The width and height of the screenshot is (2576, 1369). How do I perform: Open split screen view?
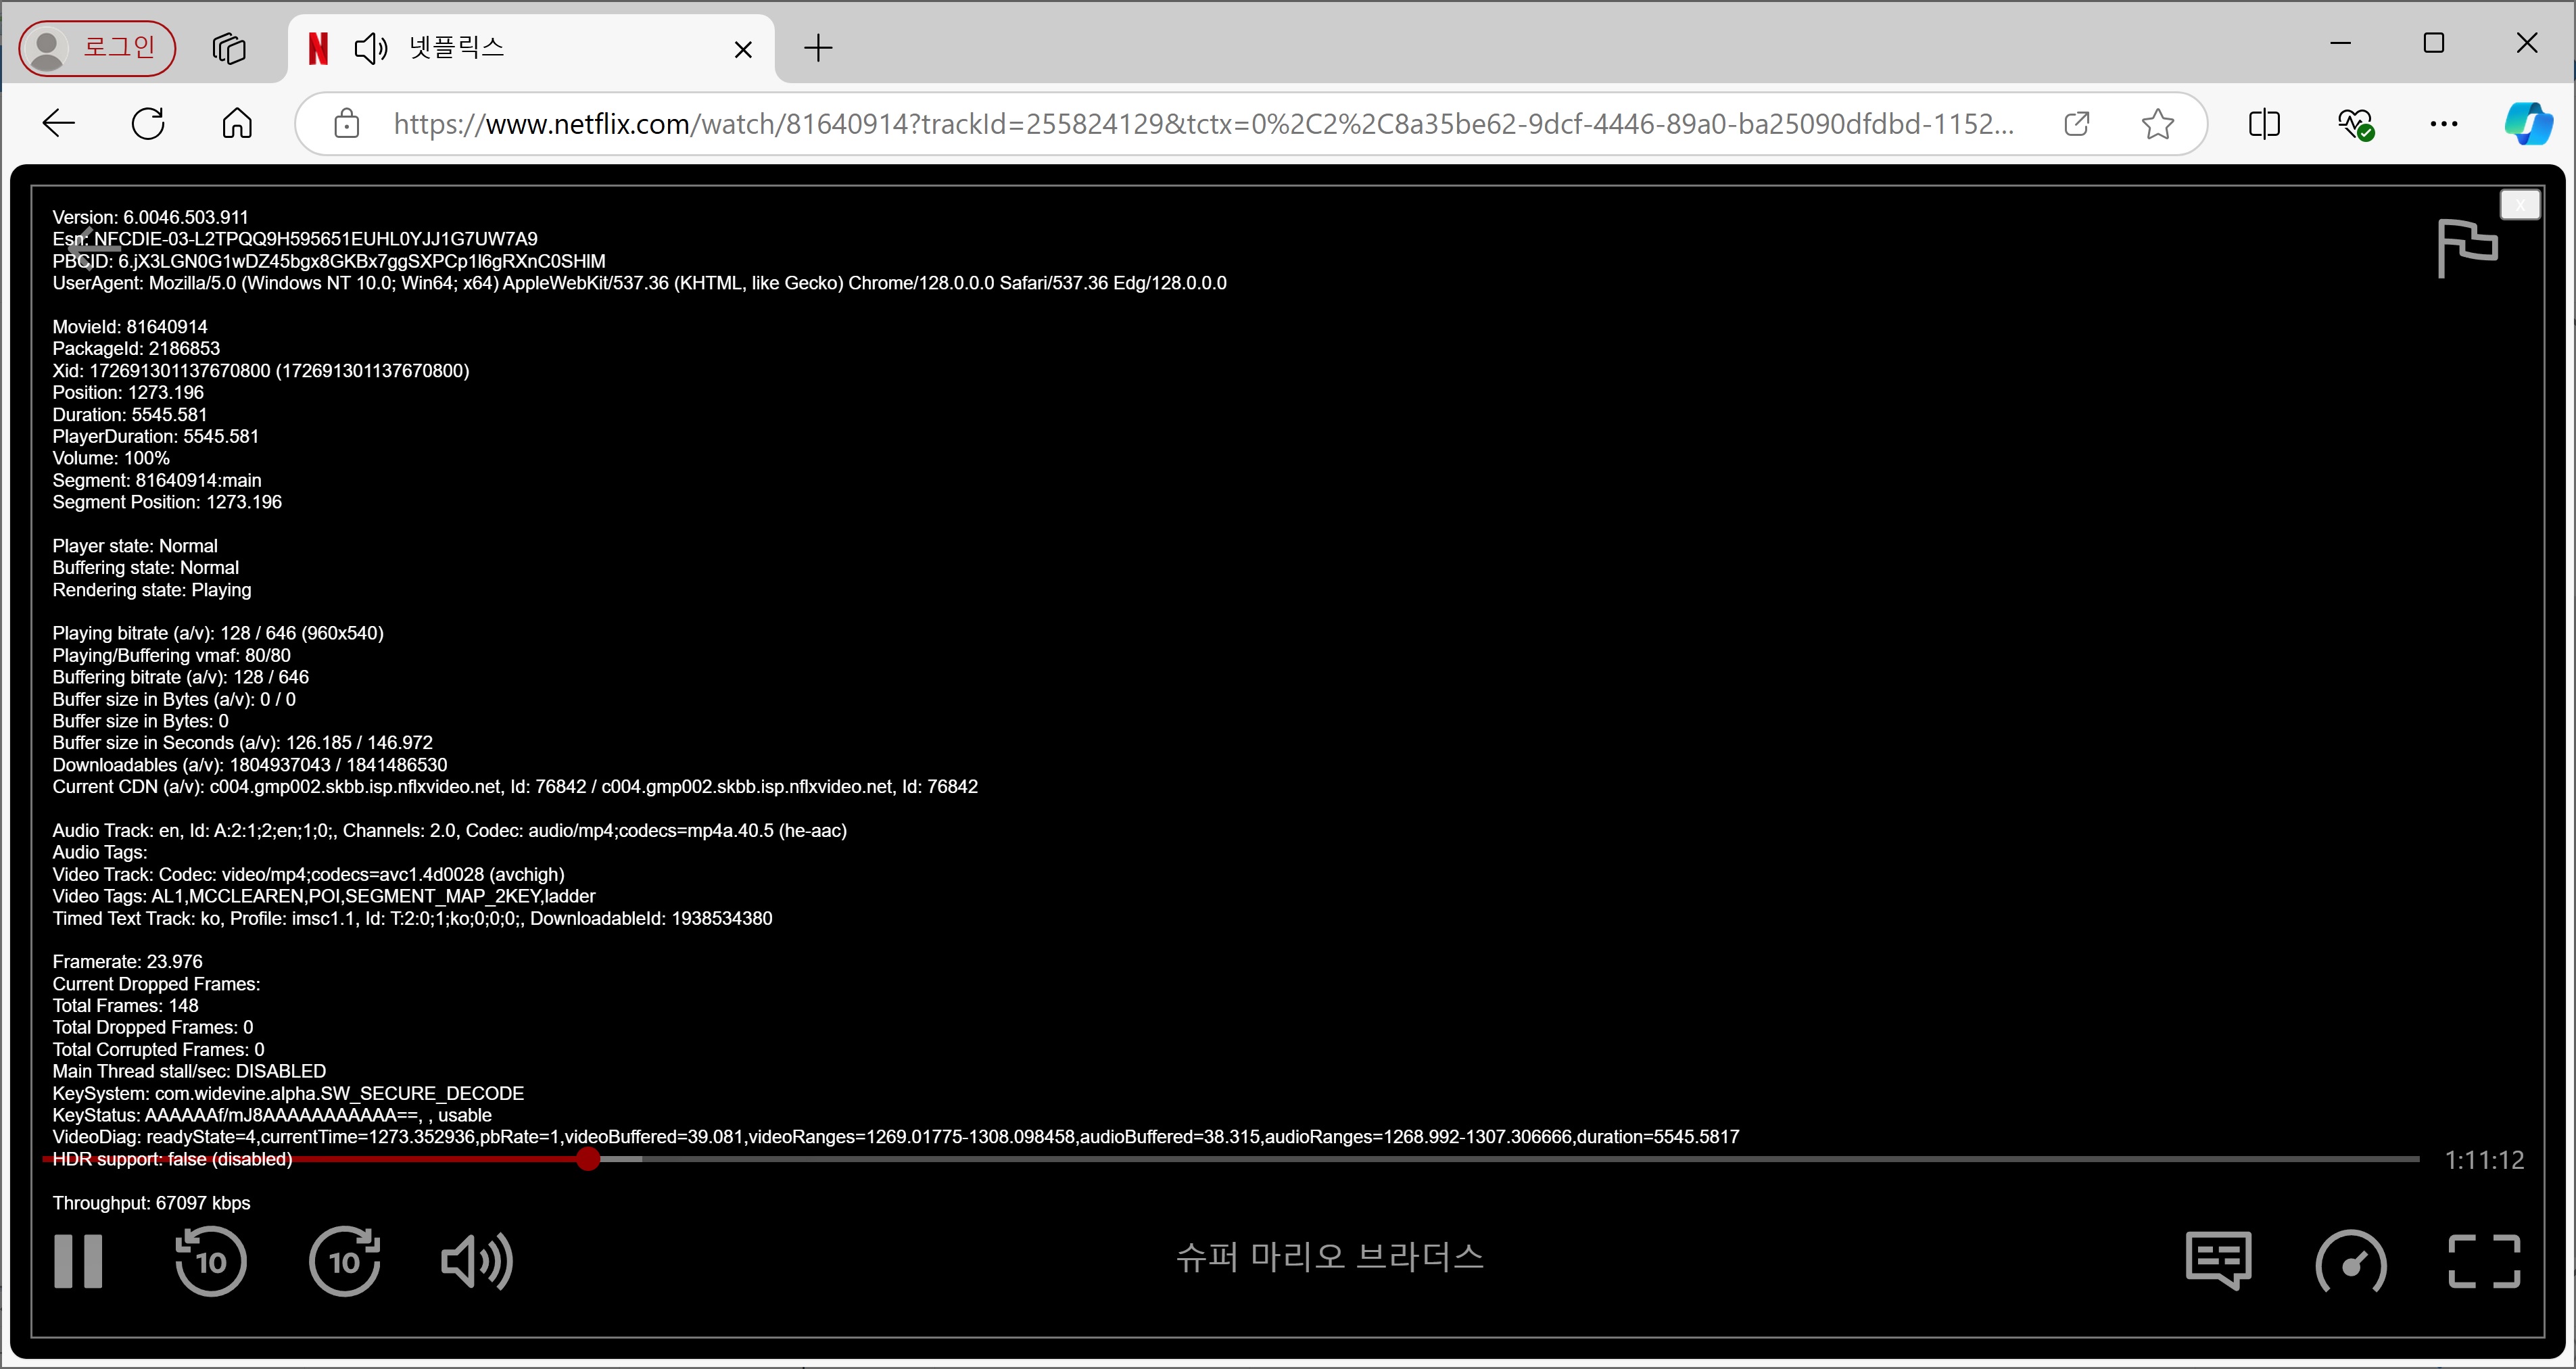click(2264, 124)
